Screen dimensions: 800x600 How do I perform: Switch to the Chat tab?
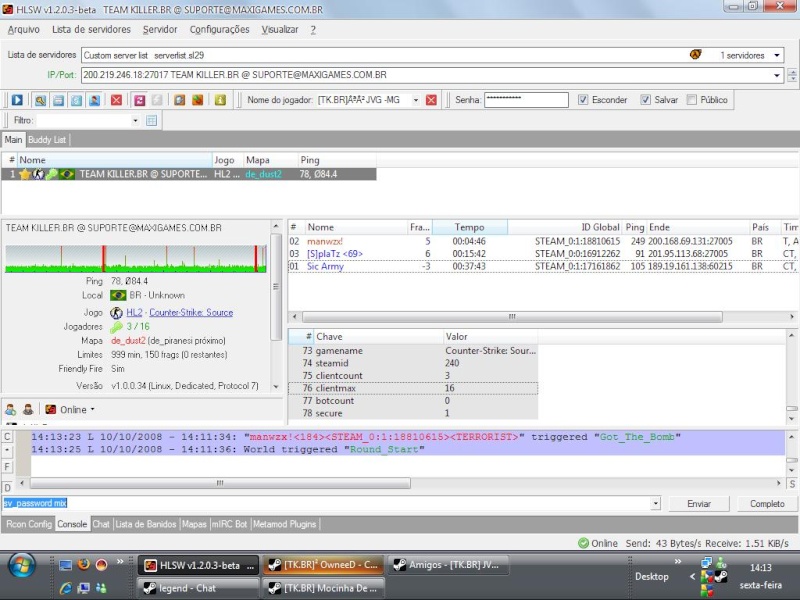click(101, 524)
